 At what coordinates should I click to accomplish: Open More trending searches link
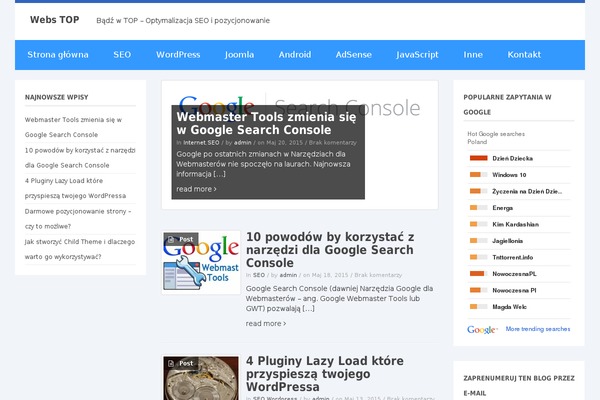(x=538, y=329)
